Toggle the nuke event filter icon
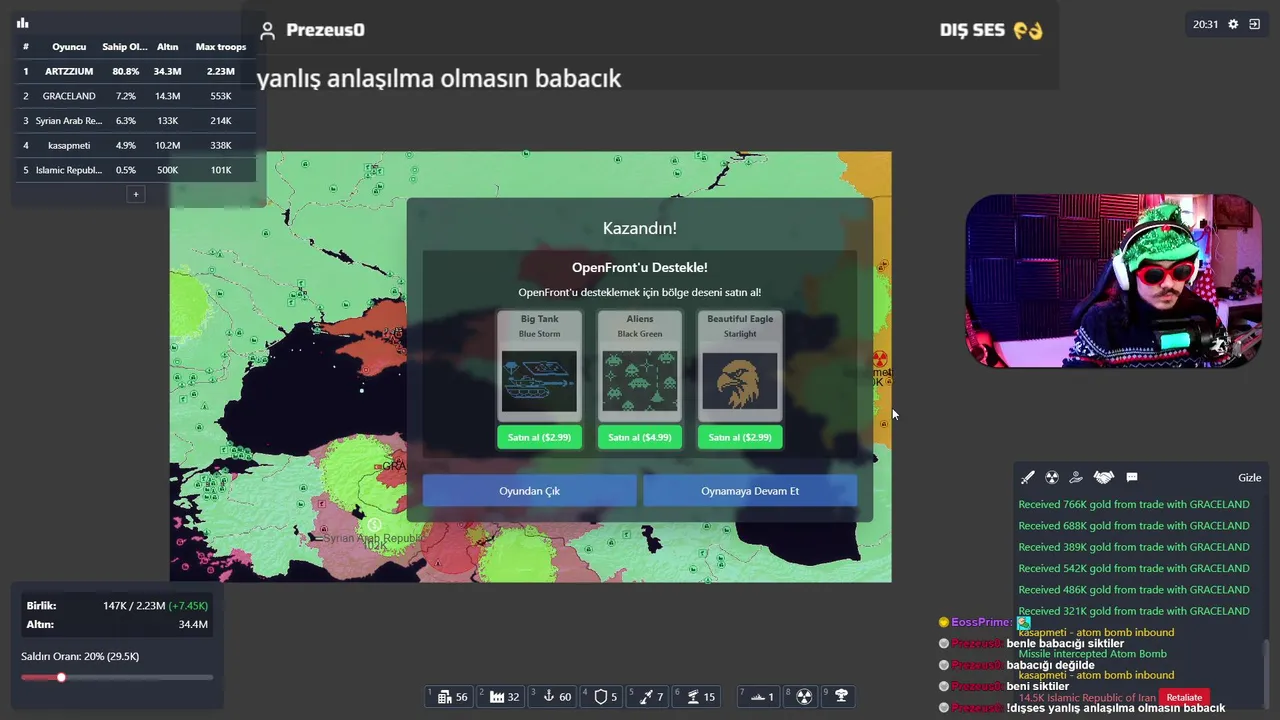Image resolution: width=1280 pixels, height=720 pixels. [x=1052, y=478]
